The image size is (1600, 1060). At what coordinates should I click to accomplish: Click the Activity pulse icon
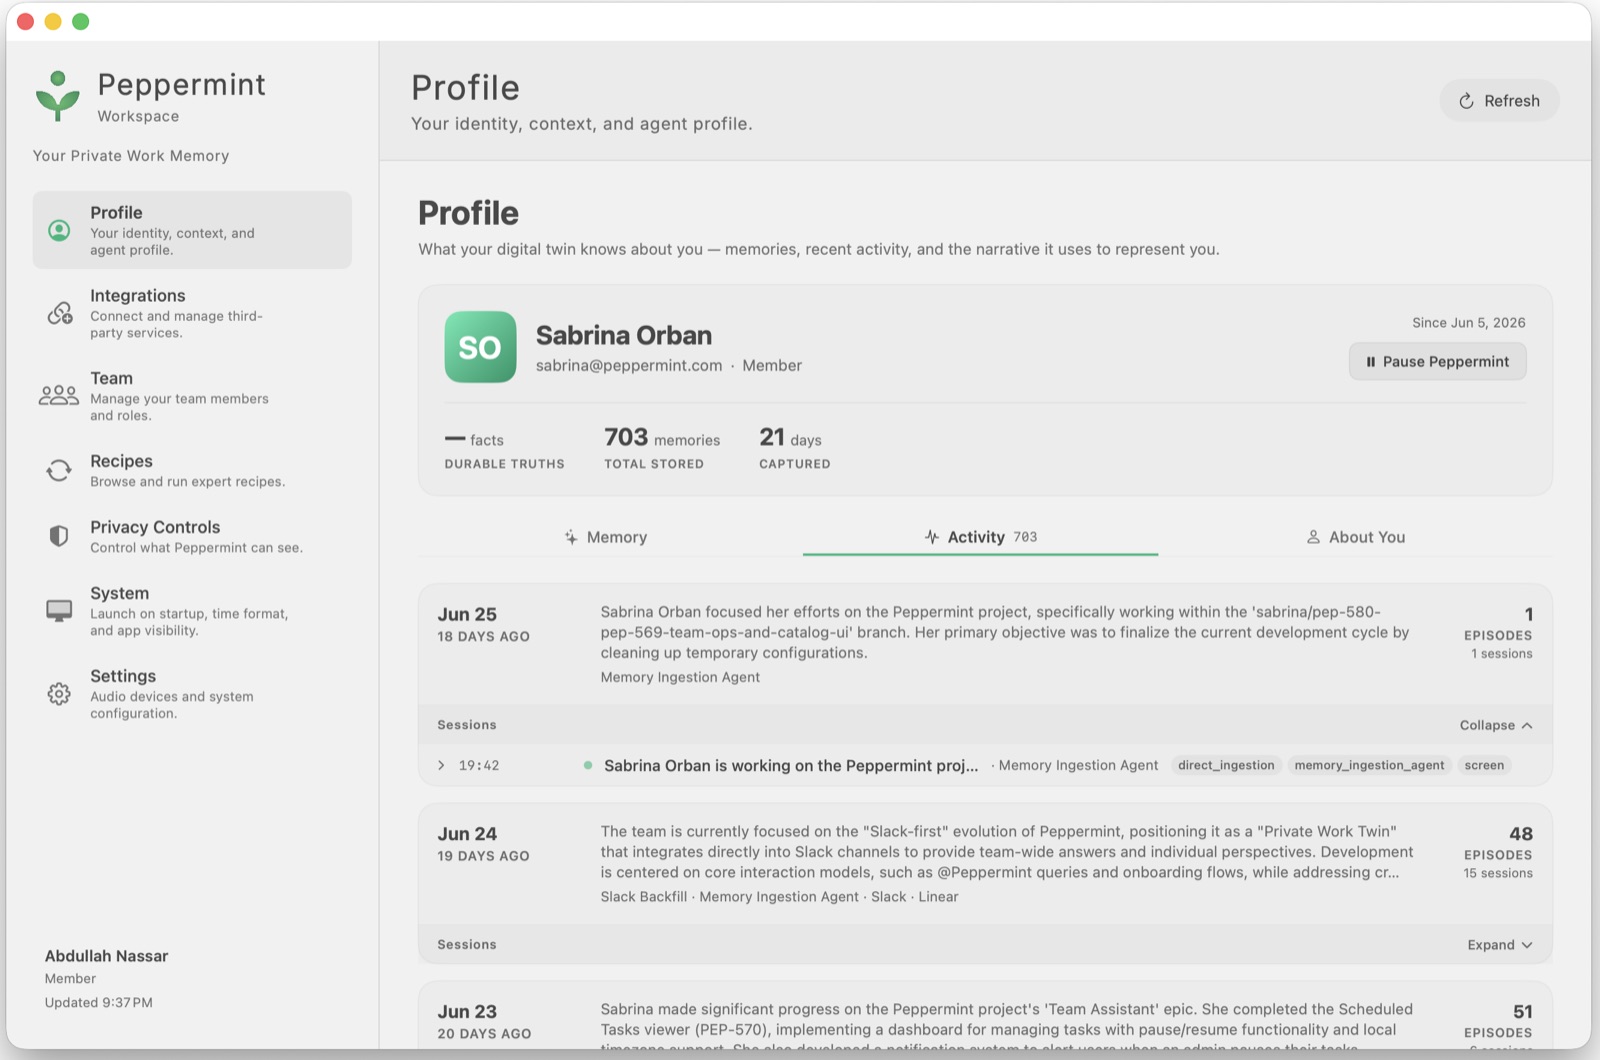932,537
